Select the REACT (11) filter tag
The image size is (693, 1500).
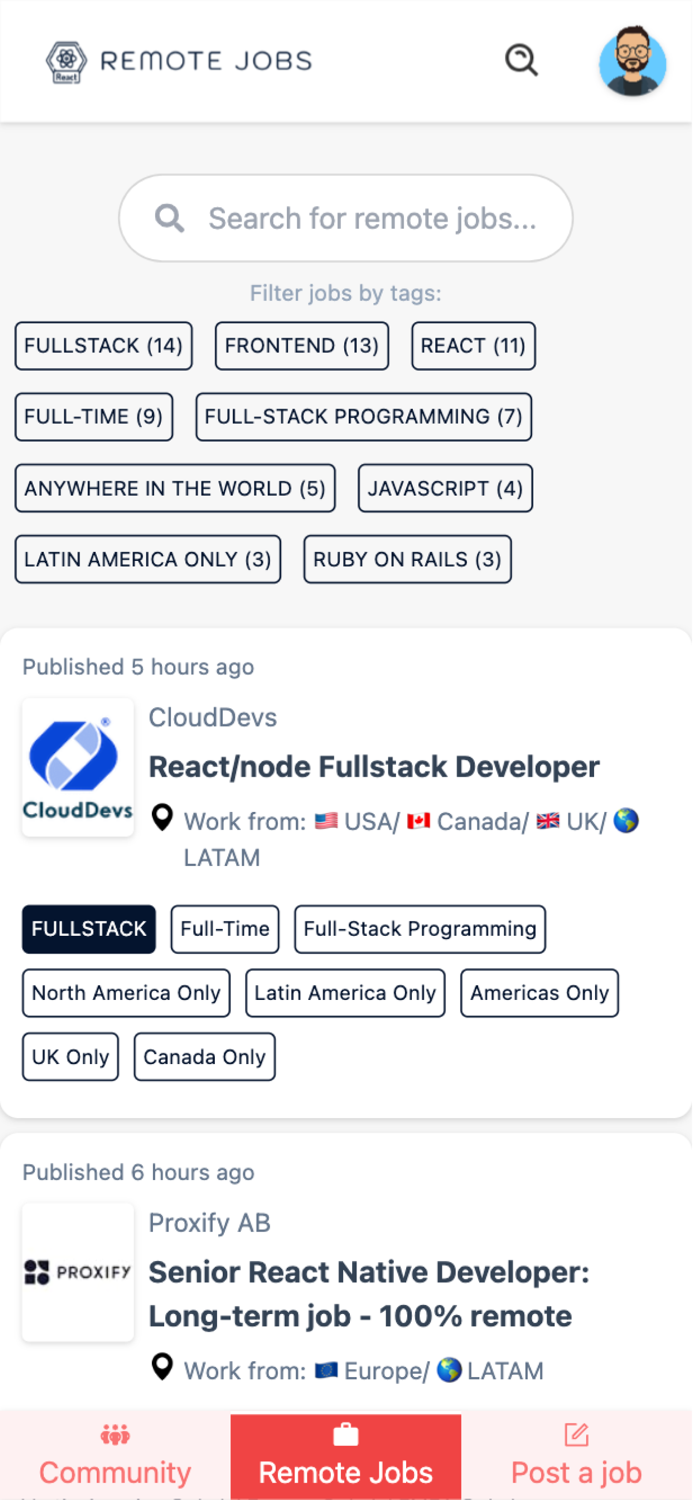click(473, 346)
